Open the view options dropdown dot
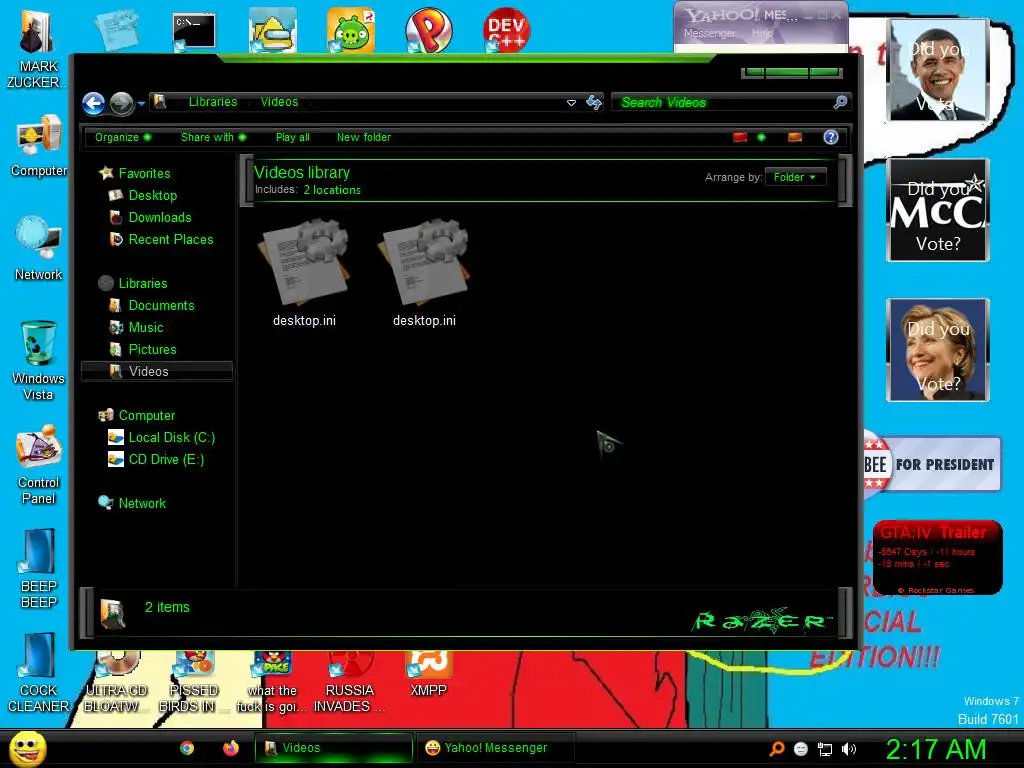This screenshot has height=768, width=1024. (x=761, y=137)
